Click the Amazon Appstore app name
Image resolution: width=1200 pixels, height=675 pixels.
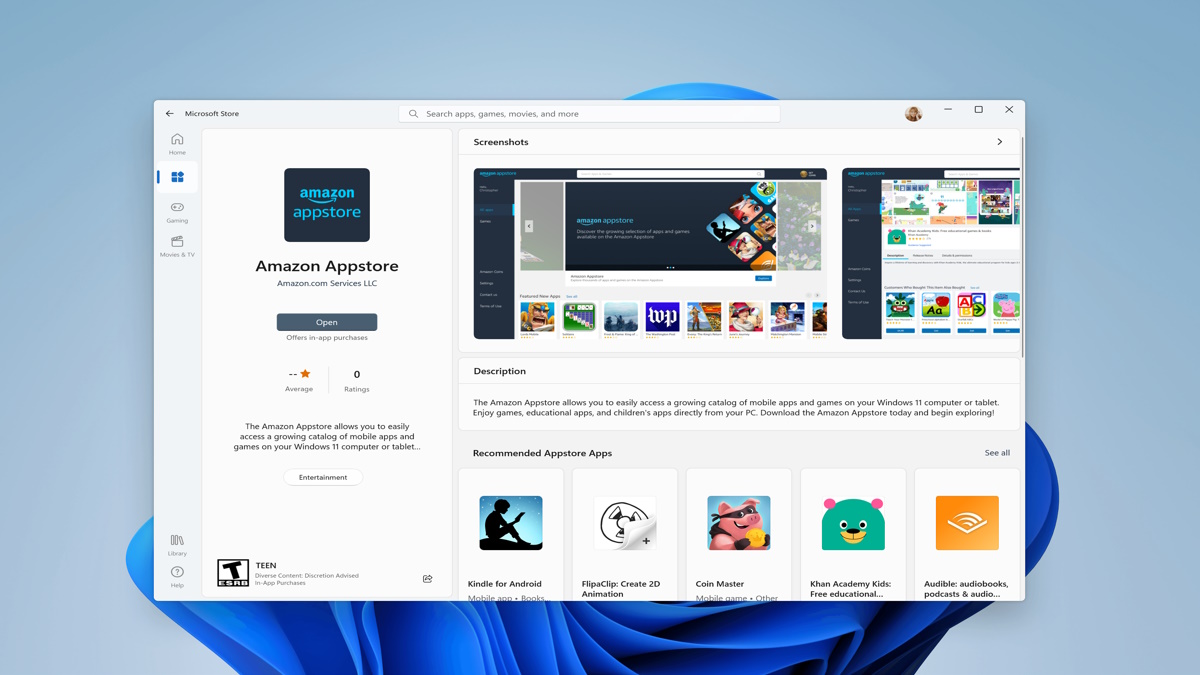(327, 266)
